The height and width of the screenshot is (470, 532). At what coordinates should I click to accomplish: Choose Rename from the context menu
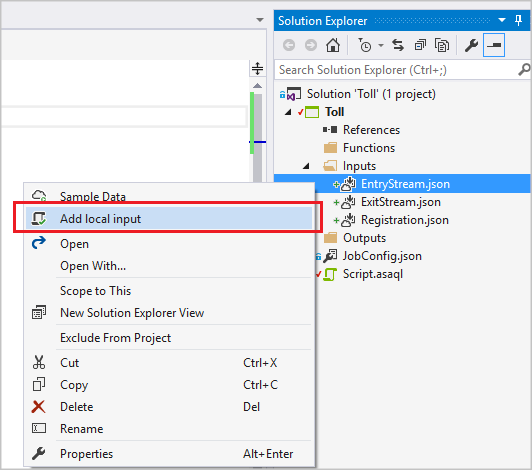[x=169, y=429]
